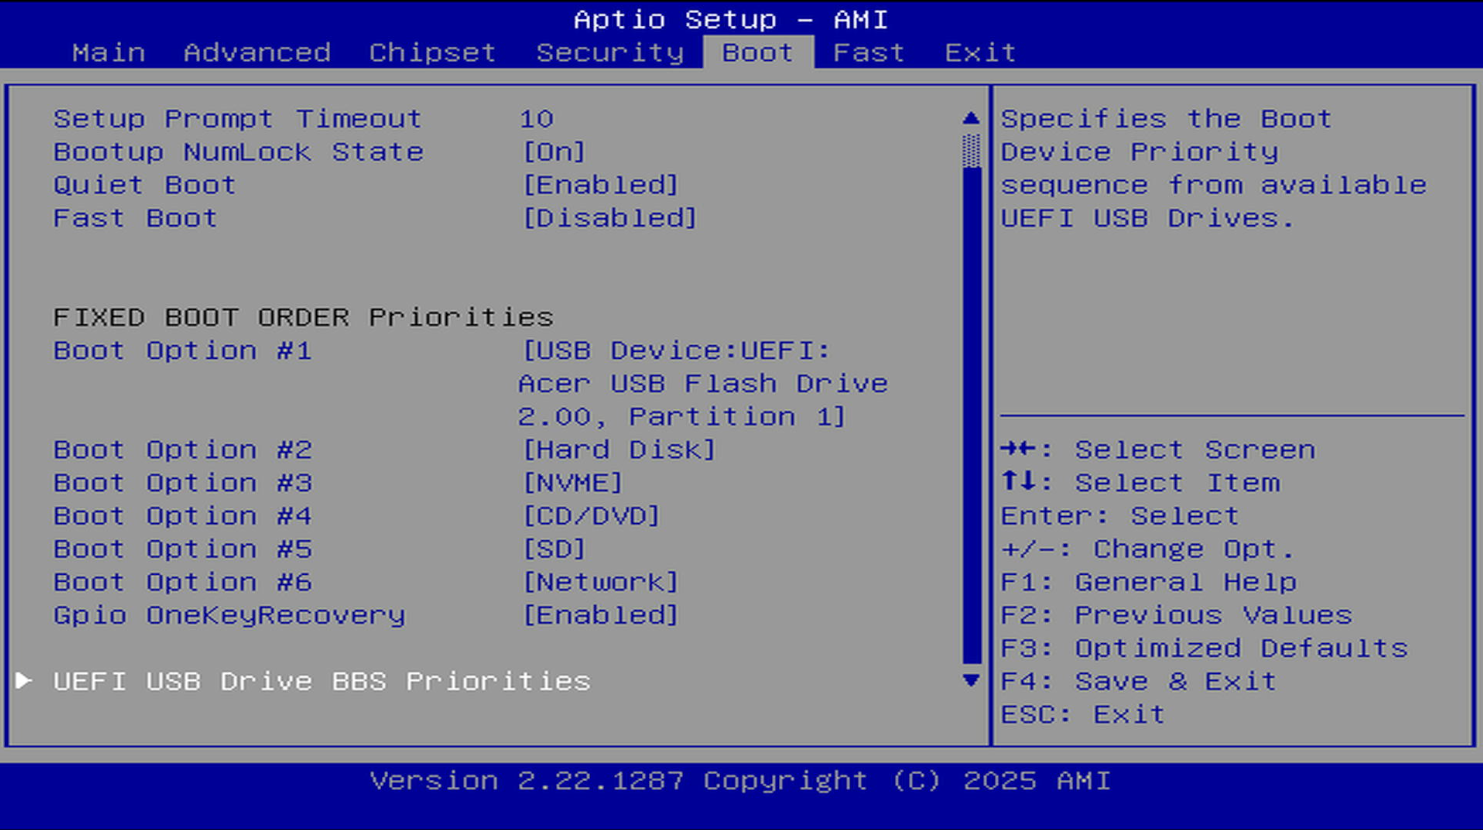The height and width of the screenshot is (830, 1483).
Task: Switch to the Exit tab
Action: click(x=980, y=52)
